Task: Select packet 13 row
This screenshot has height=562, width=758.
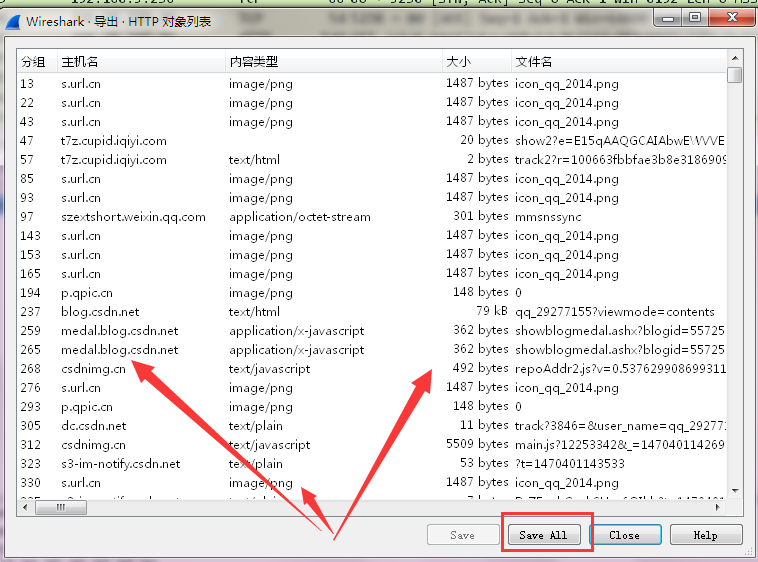Action: click(371, 84)
